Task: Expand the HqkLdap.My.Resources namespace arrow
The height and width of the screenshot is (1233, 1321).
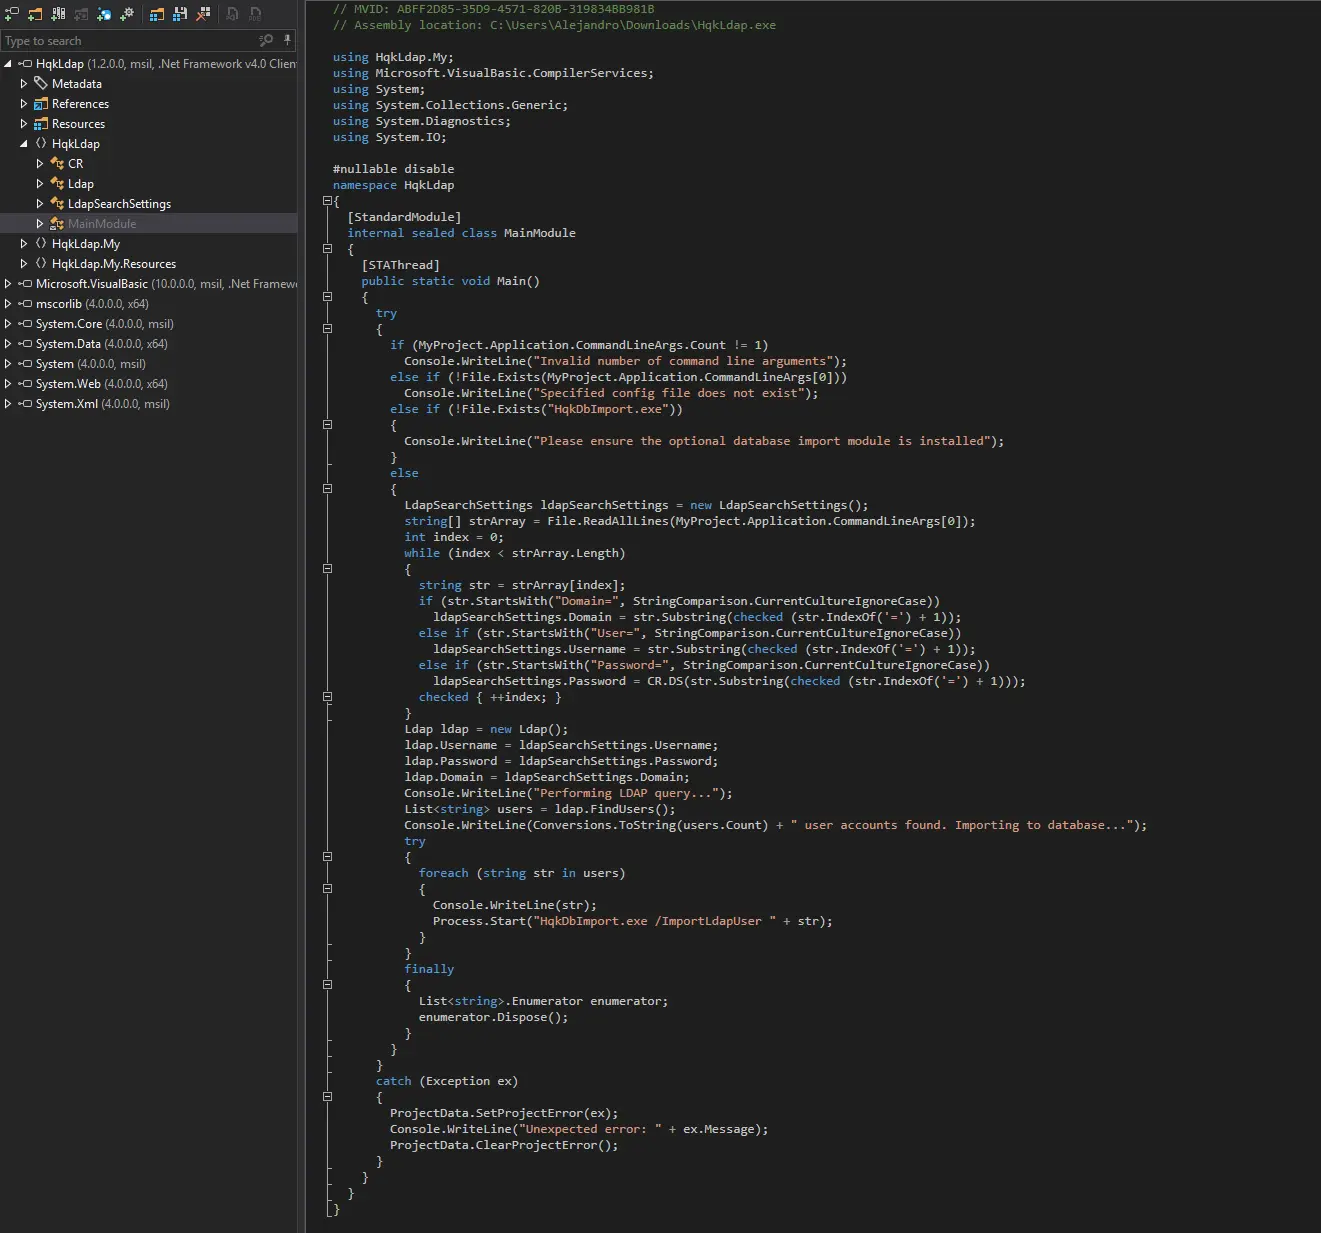Action: 24,263
